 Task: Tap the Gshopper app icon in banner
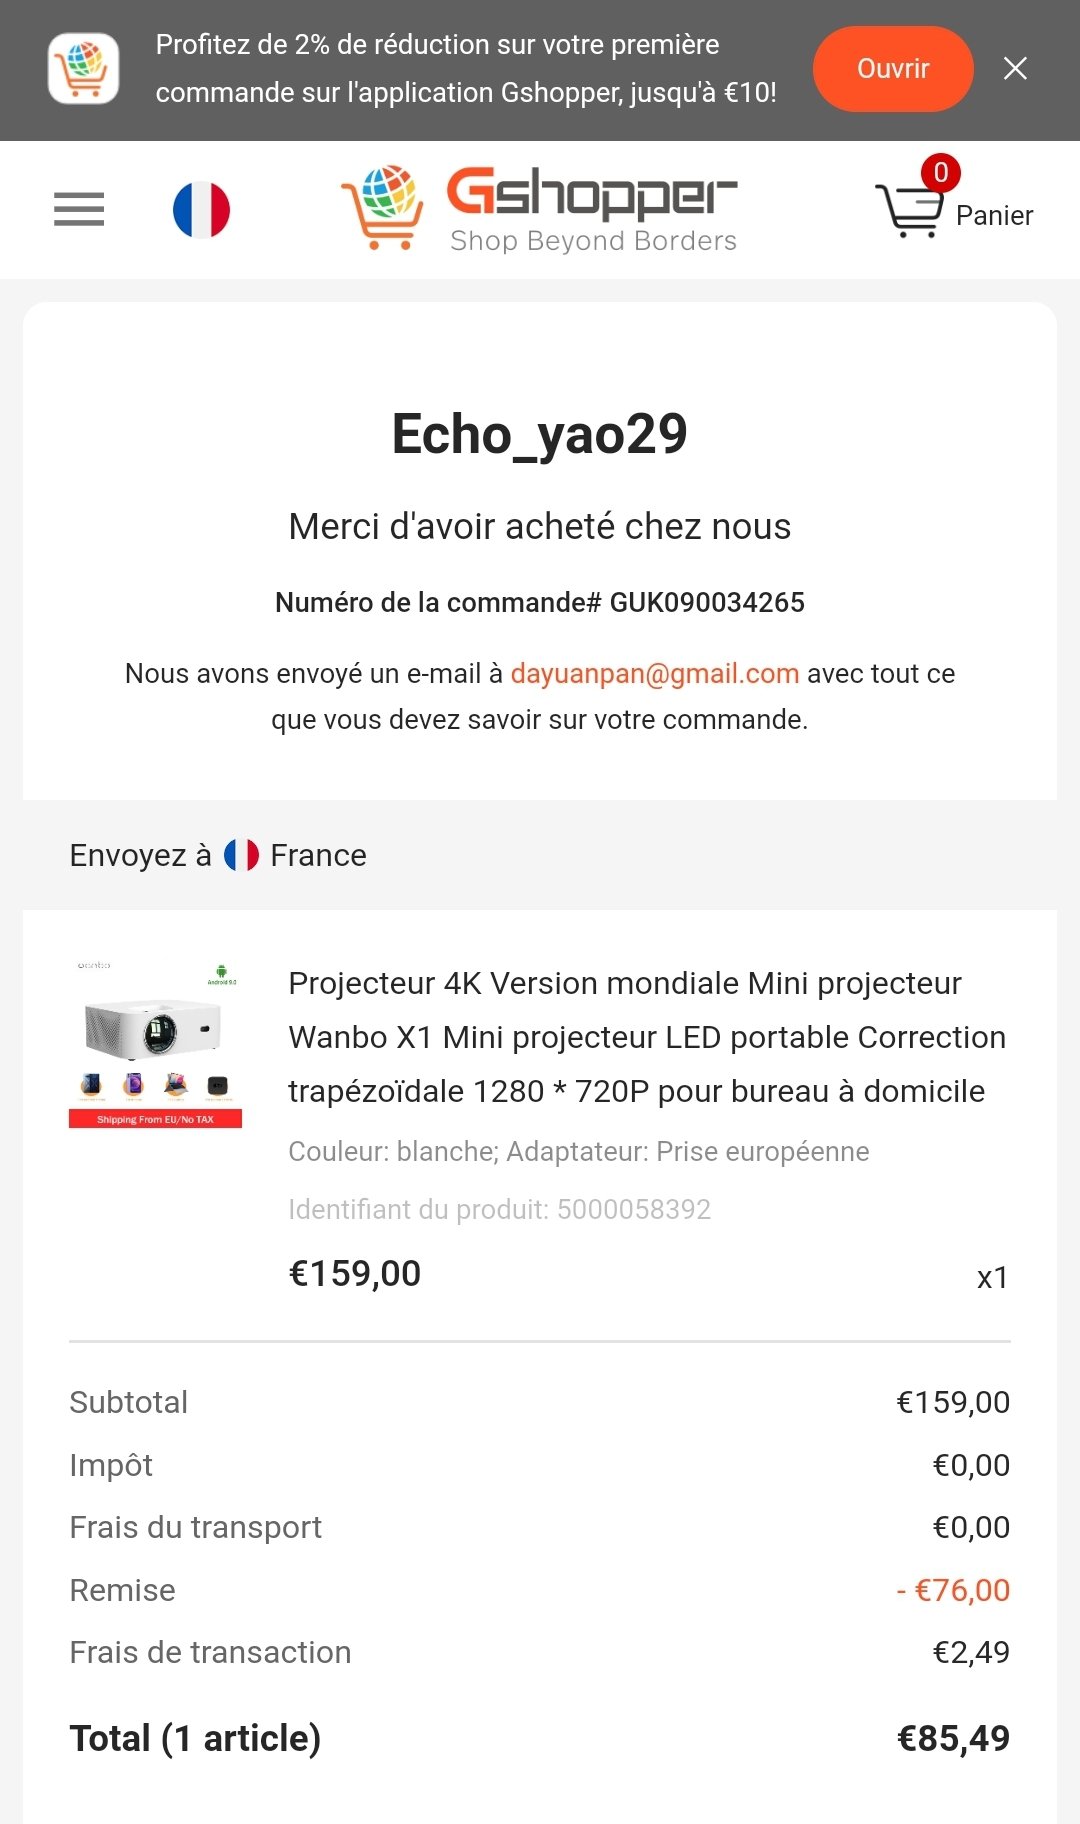tap(84, 68)
